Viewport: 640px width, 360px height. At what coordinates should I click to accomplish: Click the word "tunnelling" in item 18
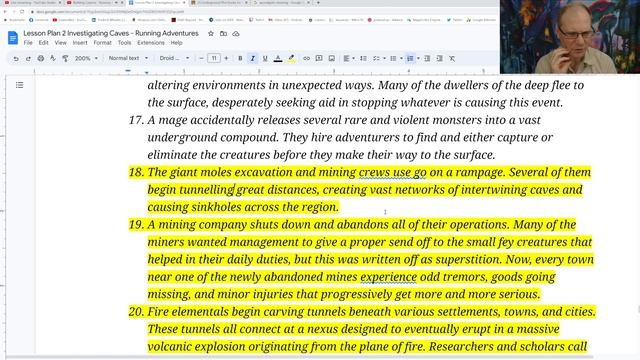(x=206, y=190)
